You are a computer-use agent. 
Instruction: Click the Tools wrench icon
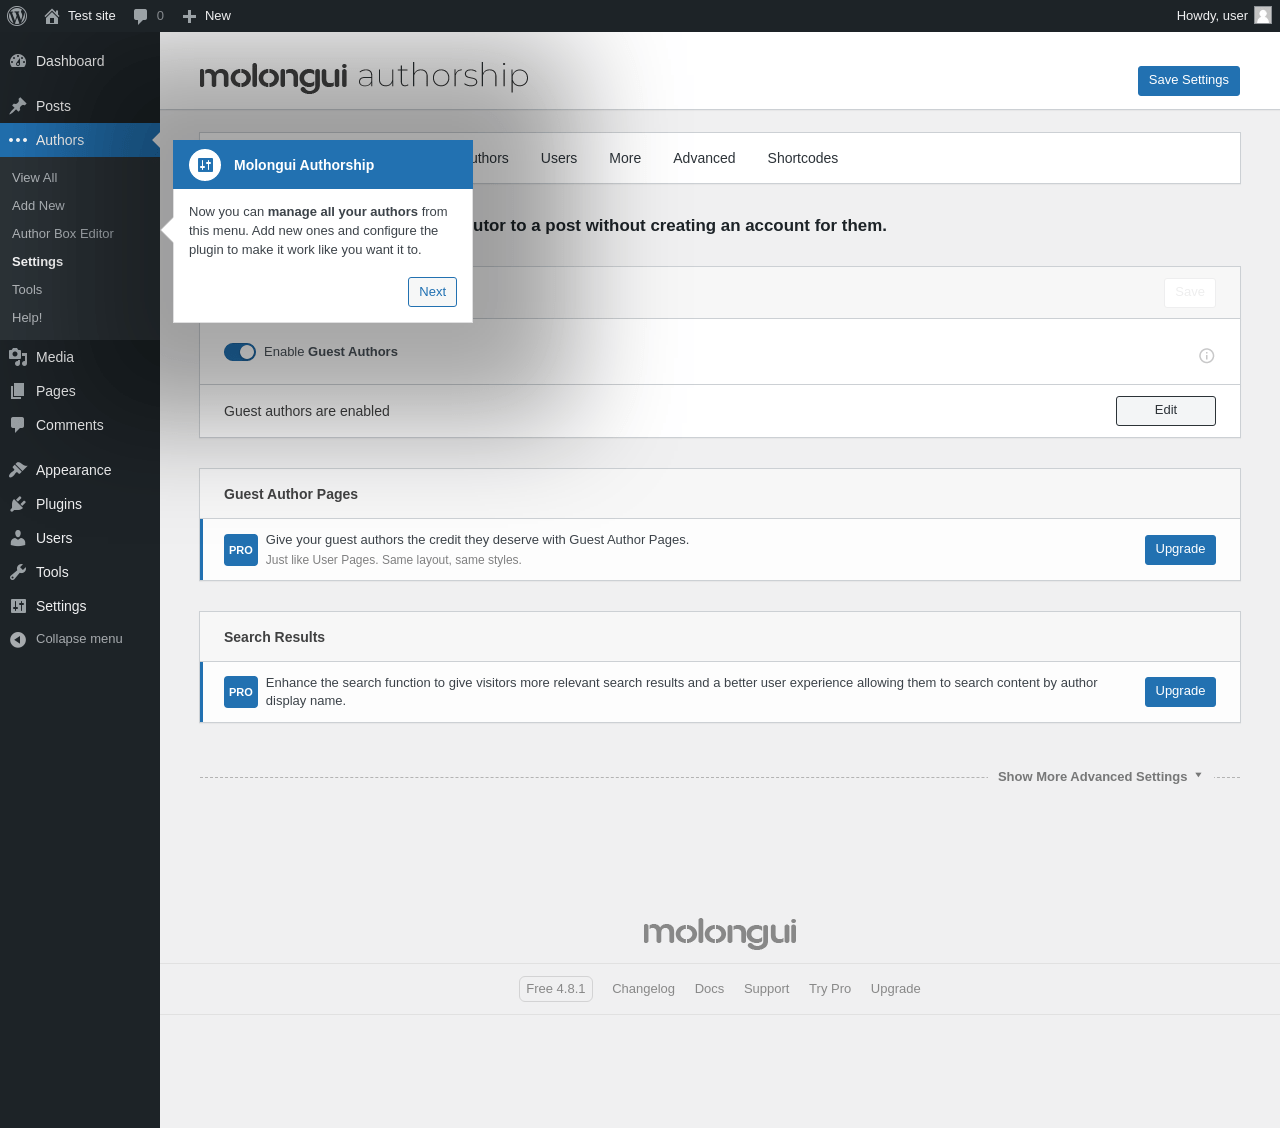click(x=18, y=572)
